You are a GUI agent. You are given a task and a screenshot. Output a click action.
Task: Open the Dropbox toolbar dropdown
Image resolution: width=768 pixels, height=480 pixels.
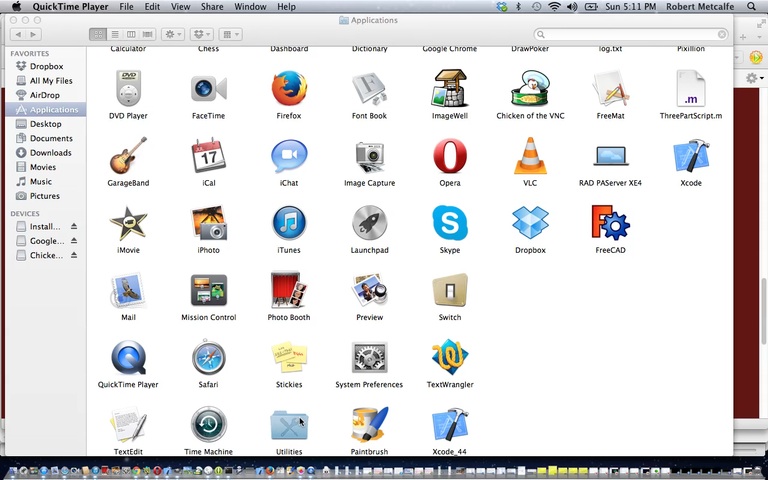coord(201,34)
